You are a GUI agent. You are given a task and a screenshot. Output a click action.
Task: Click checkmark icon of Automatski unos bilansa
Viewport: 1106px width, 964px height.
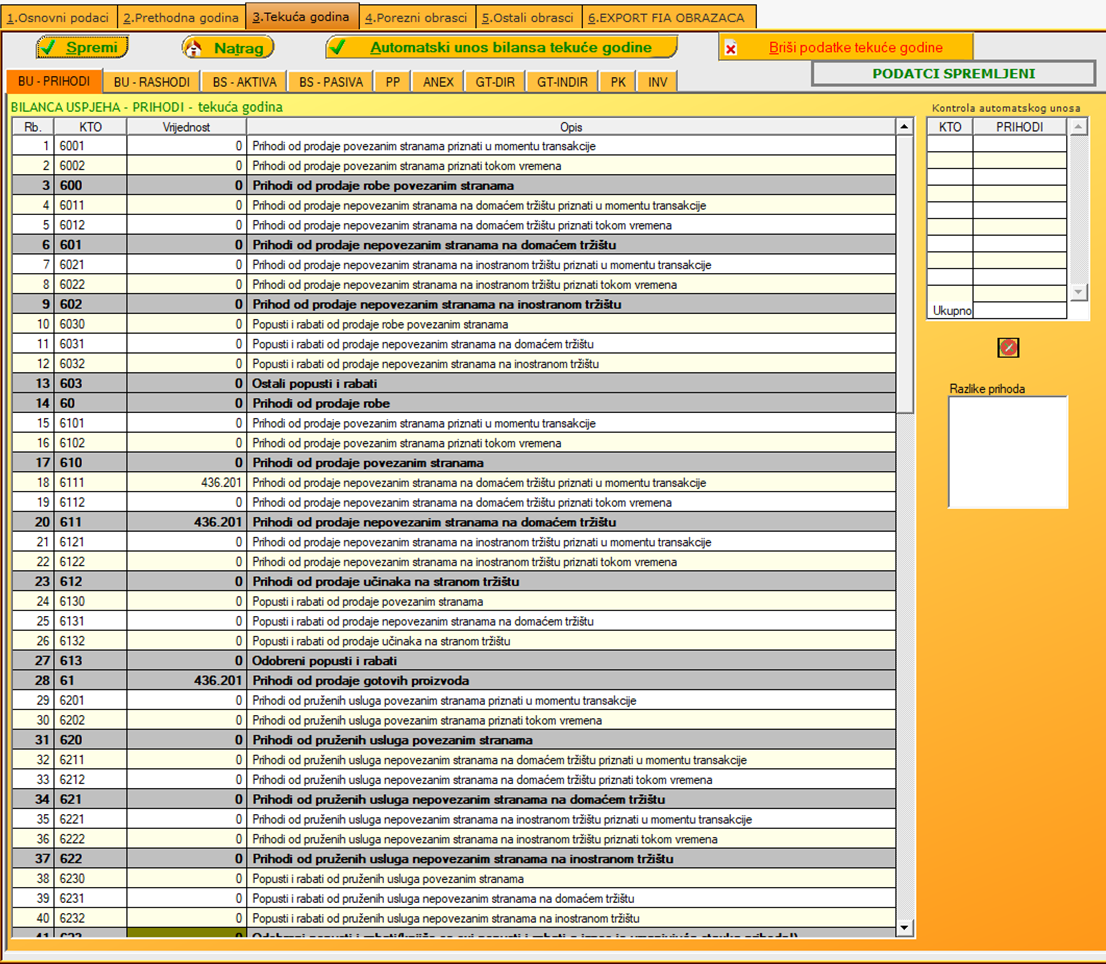338,47
